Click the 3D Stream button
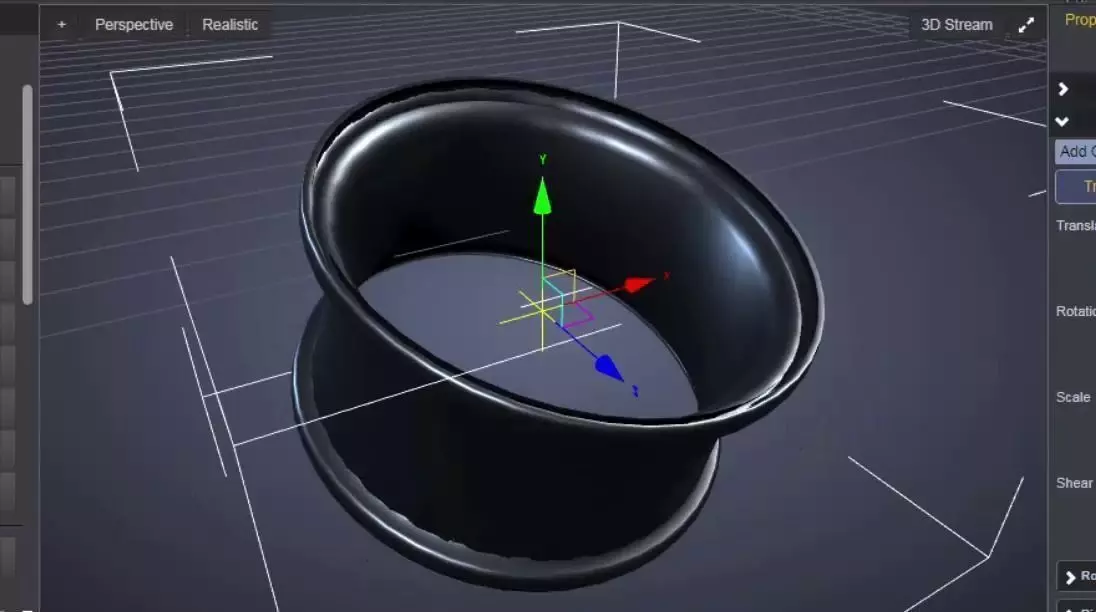The height and width of the screenshot is (612, 1096). 956,24
